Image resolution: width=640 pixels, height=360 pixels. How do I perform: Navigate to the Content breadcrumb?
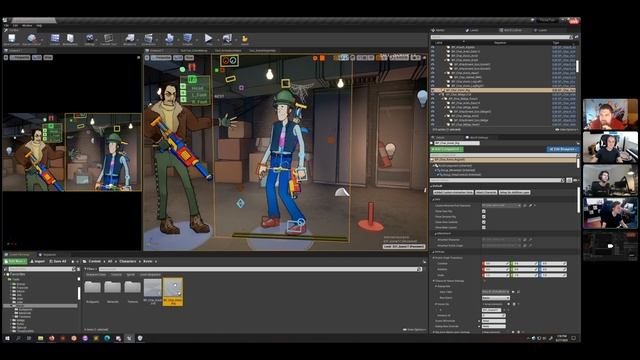pyautogui.click(x=95, y=261)
